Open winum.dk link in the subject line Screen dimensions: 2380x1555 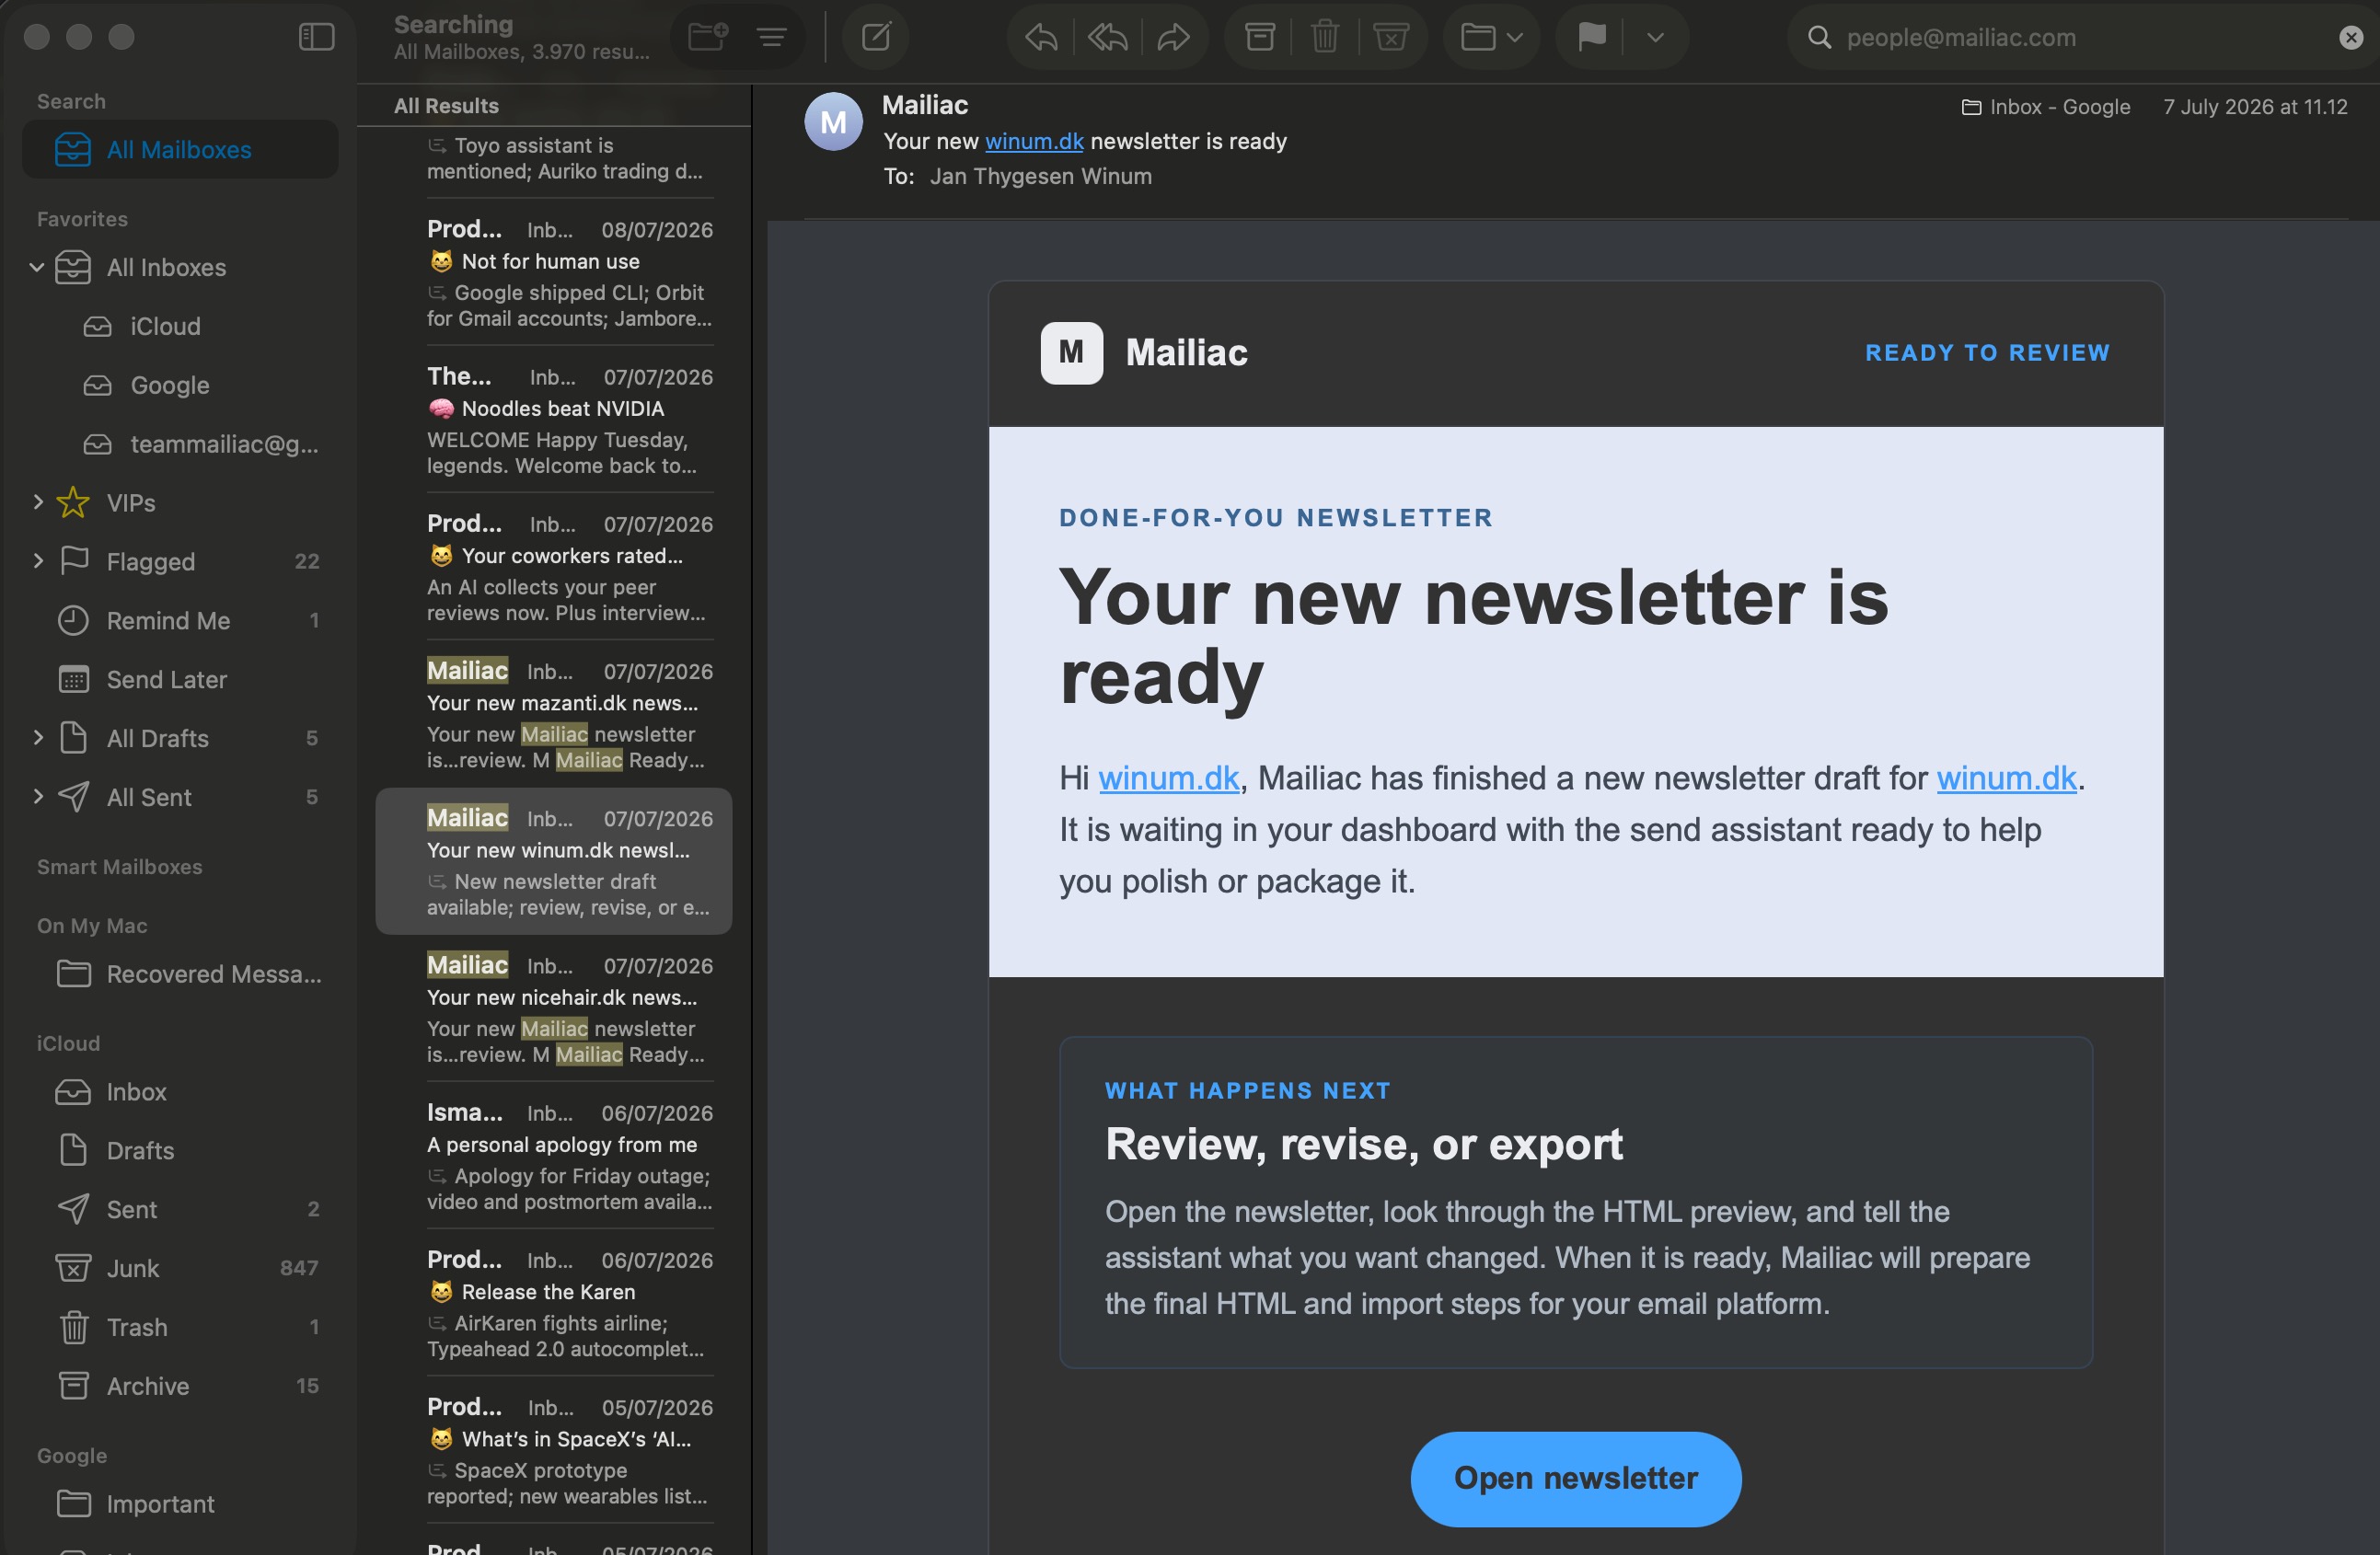(x=1034, y=141)
